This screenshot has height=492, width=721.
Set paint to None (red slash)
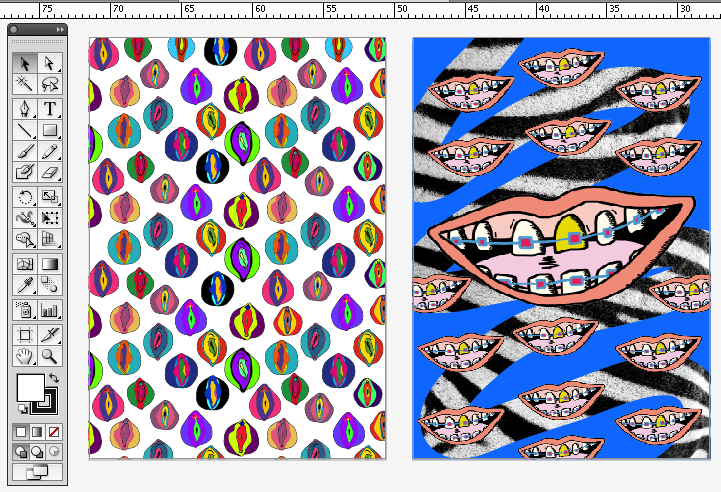click(54, 431)
